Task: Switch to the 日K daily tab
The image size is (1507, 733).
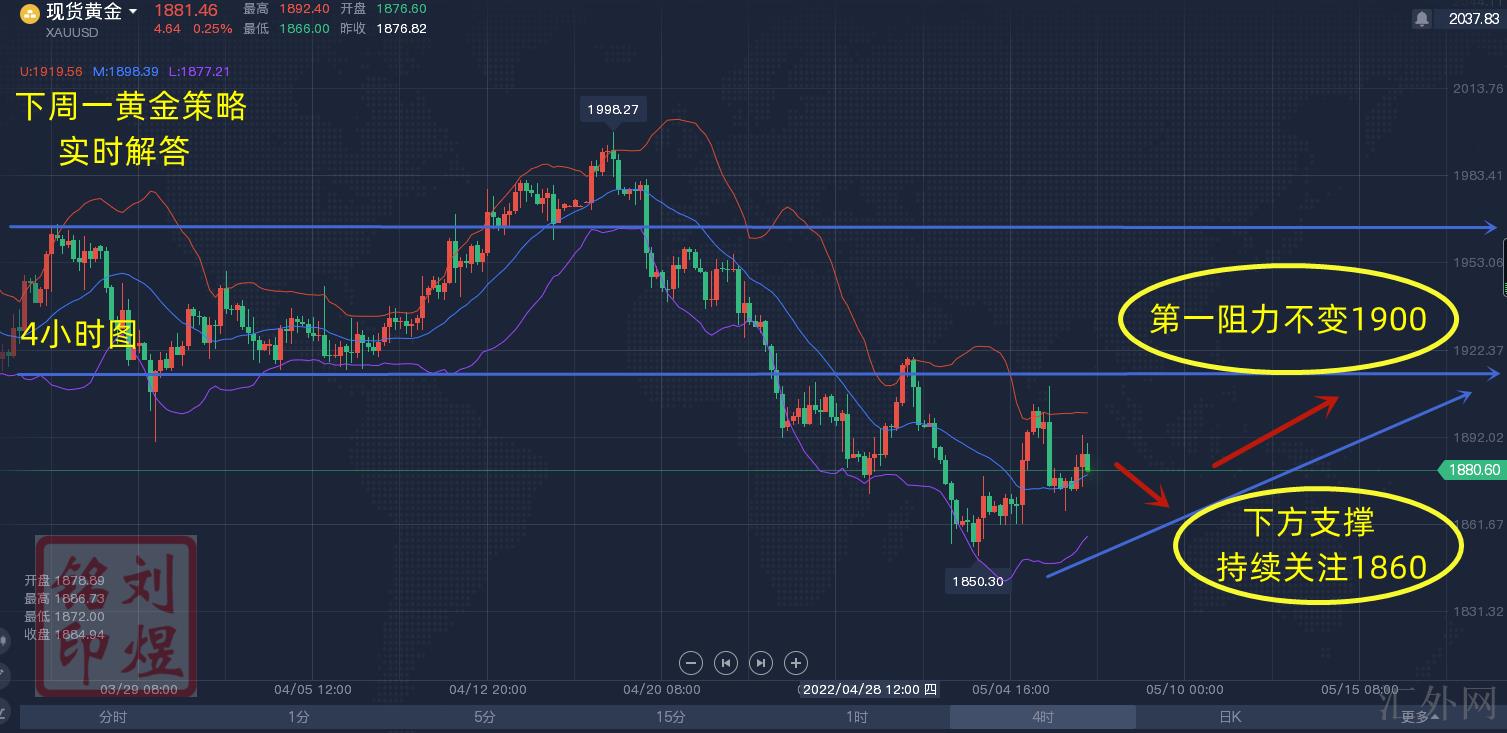Action: click(1229, 716)
